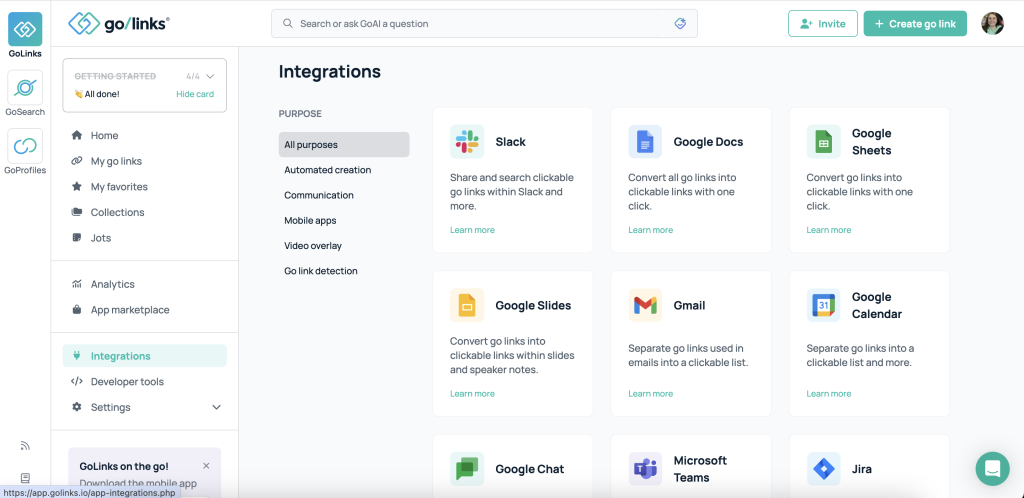Click the Google Calendar integration icon
This screenshot has height=498, width=1024.
pyautogui.click(x=824, y=305)
